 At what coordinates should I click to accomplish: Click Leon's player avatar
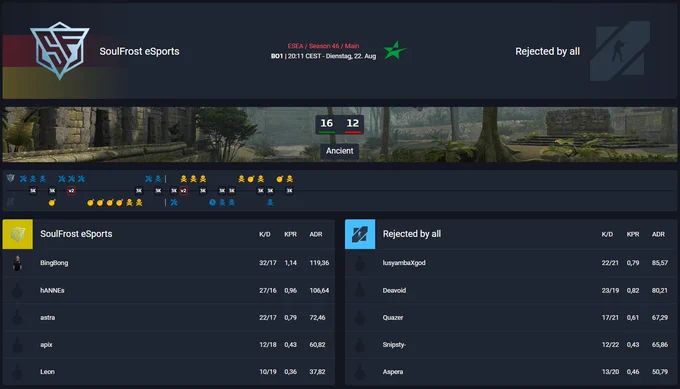(x=17, y=372)
